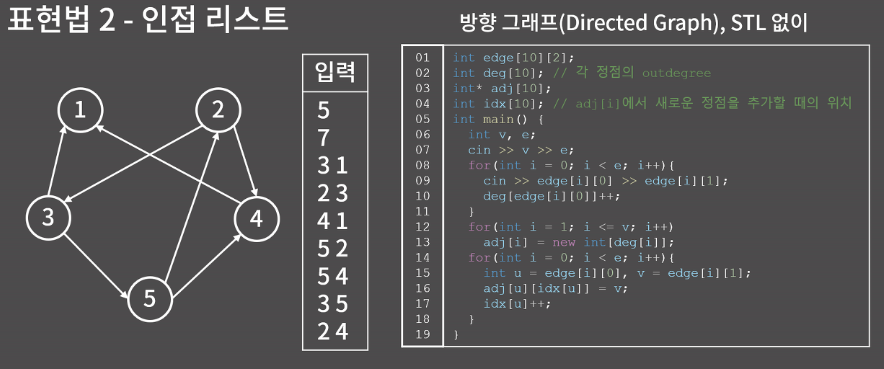Select the heading '방향 그래프(Directed Graph), STL 없이'

[634, 23]
